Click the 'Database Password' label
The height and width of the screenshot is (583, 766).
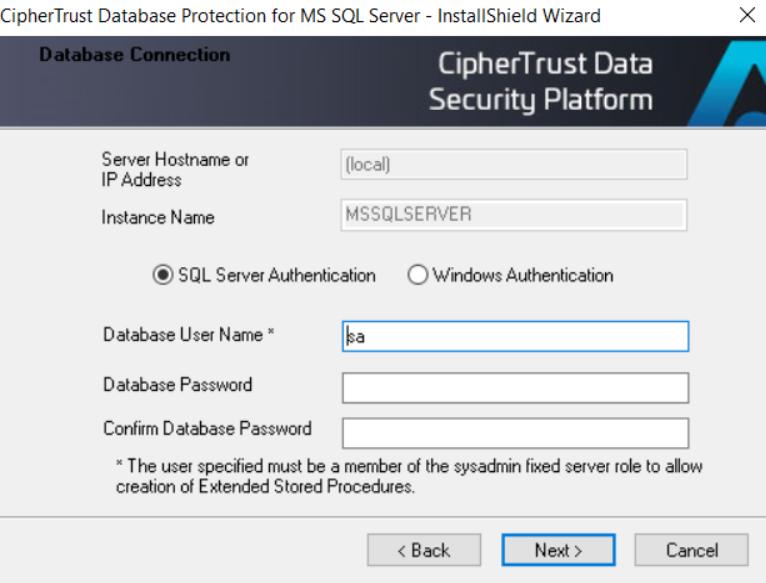tap(178, 385)
